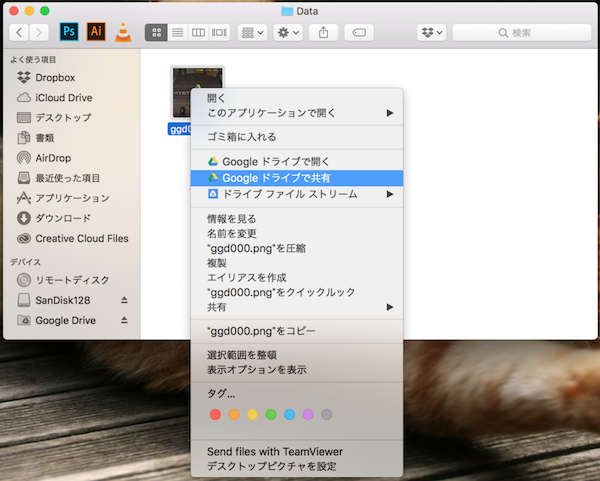600x481 pixels.
Task: Open iCloud Drive in the sidebar
Action: [54, 98]
